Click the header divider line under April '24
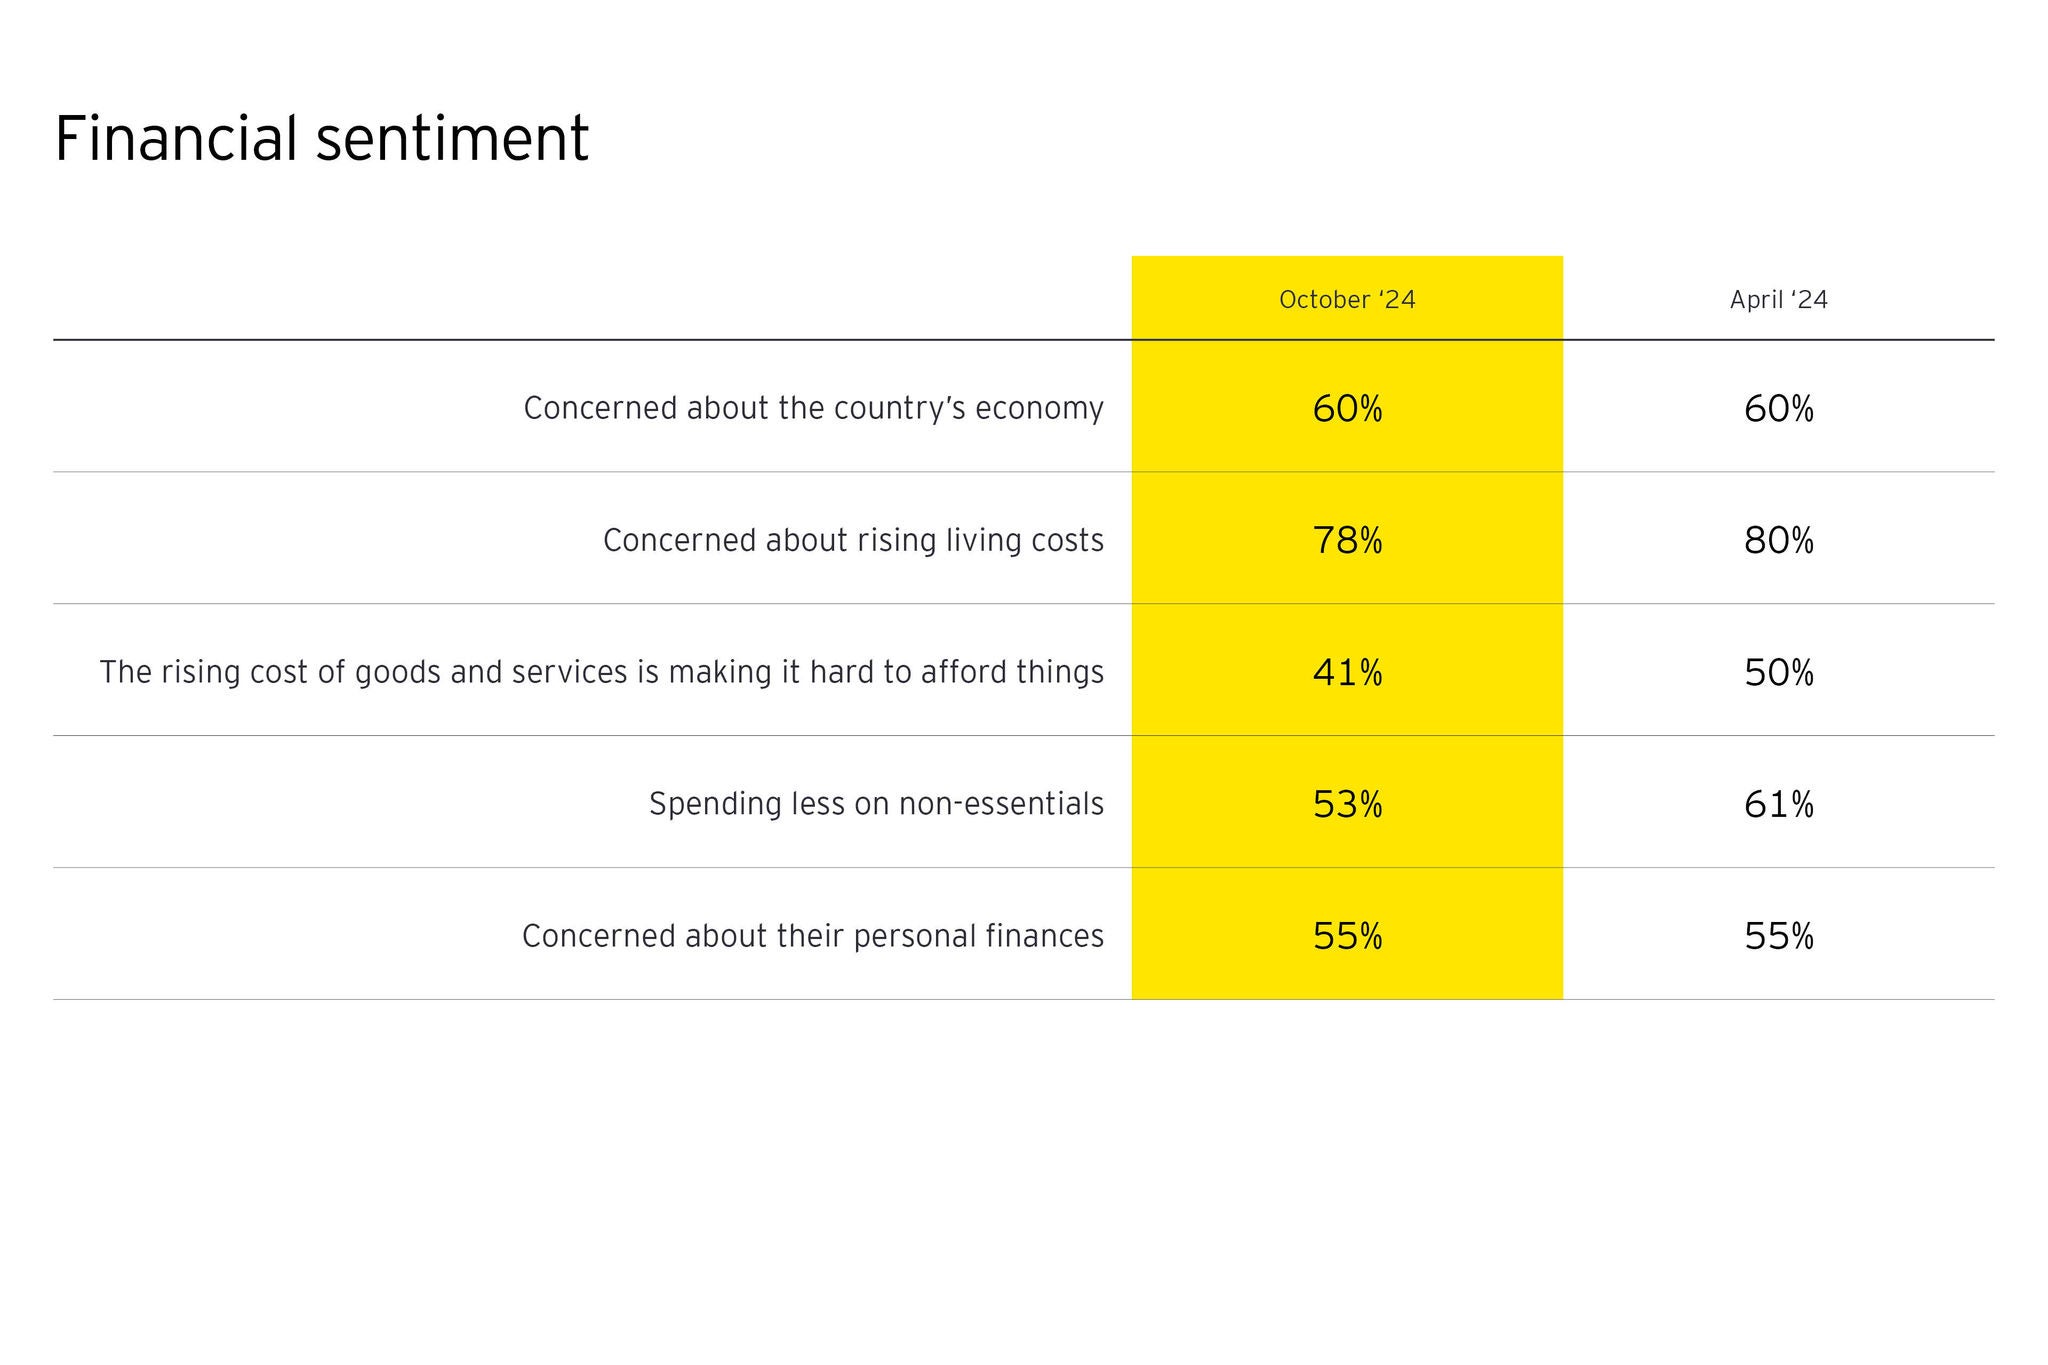Screen dimensions: 2048x1365 (x=1778, y=340)
